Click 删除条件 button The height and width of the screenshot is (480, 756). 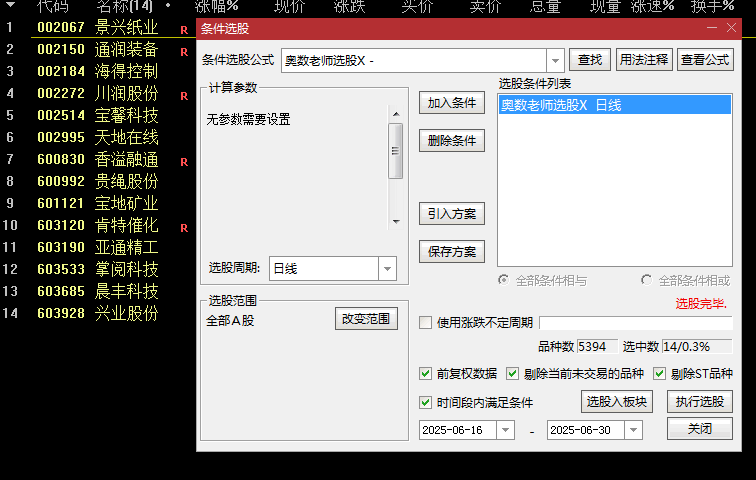pos(452,141)
